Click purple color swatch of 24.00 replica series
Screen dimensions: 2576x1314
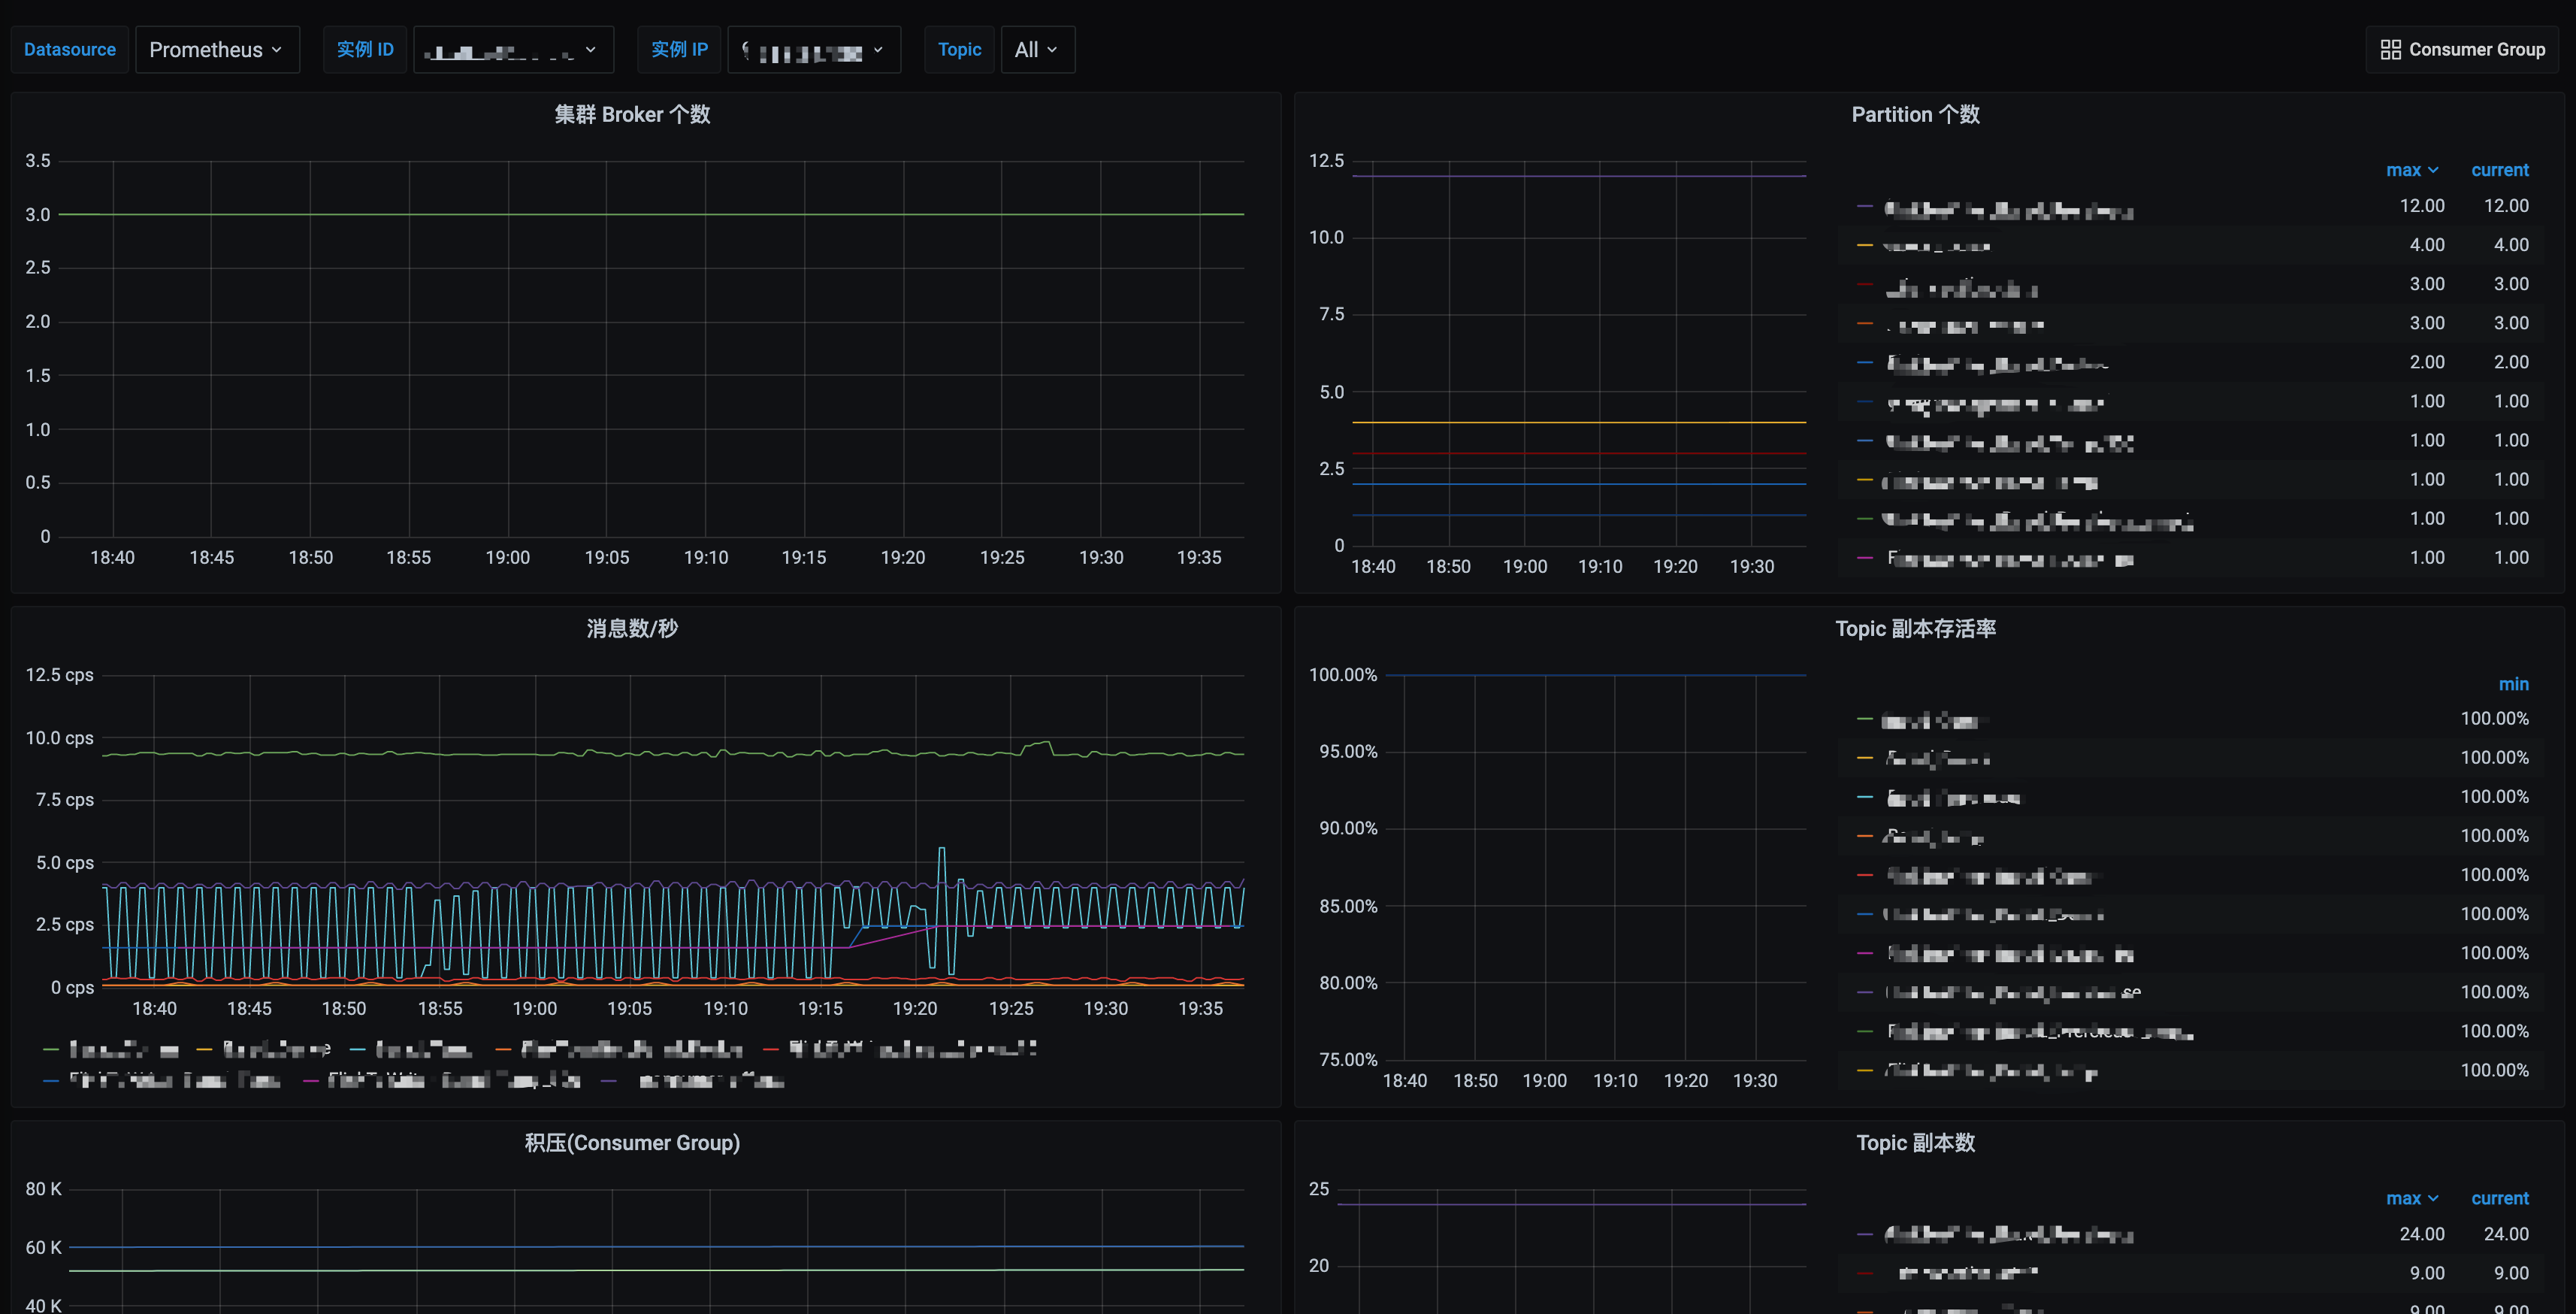[1864, 1235]
